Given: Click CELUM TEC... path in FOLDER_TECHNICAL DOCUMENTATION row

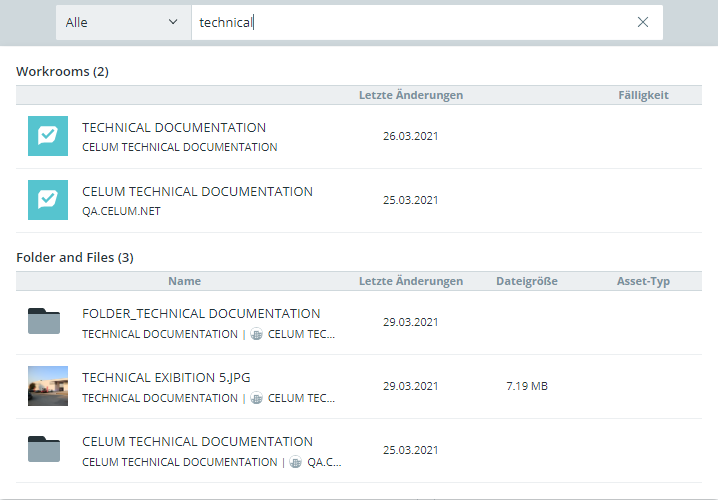Looking at the screenshot, I should tap(301, 334).
